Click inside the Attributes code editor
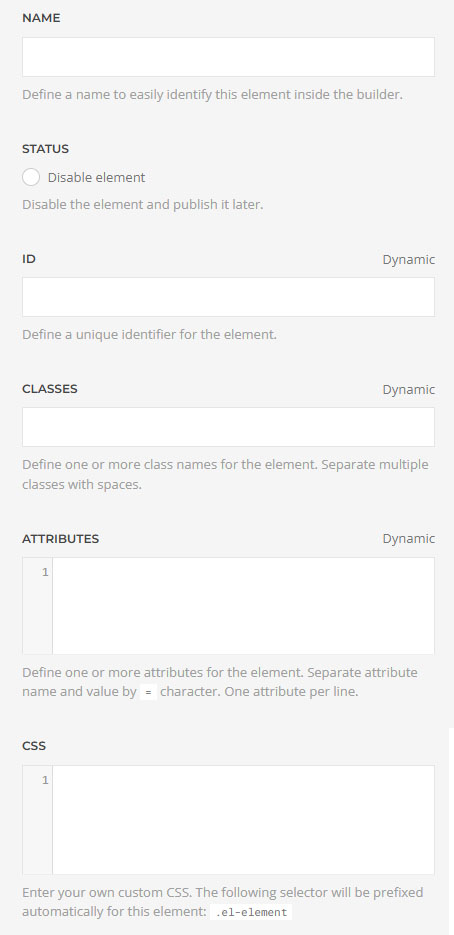This screenshot has width=454, height=935. click(243, 606)
